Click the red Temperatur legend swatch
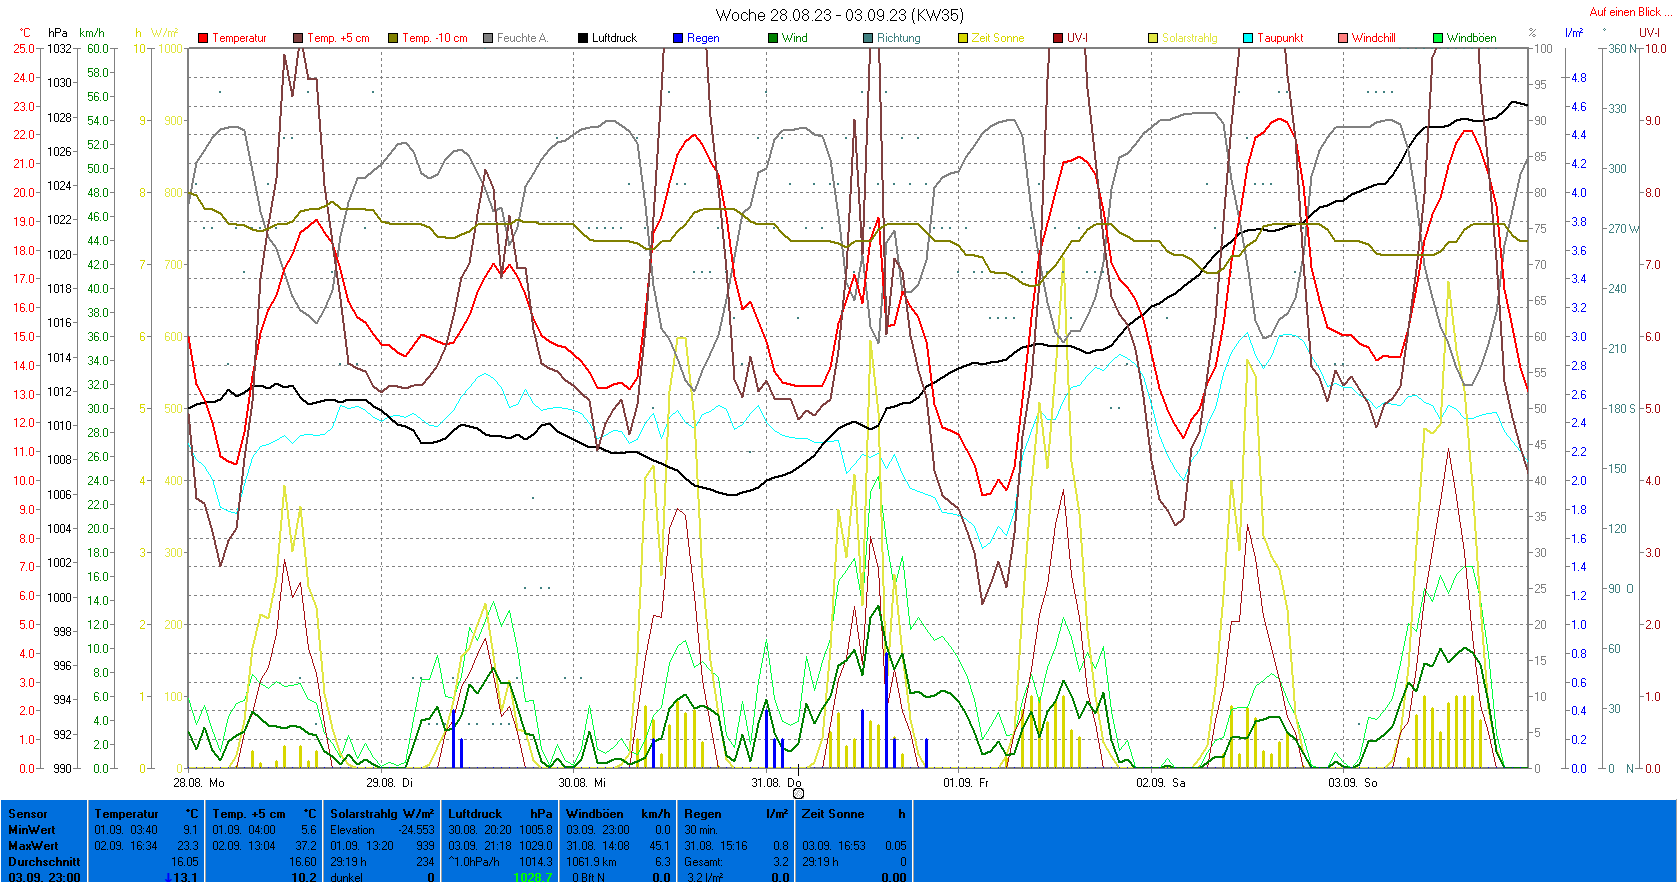 [203, 38]
